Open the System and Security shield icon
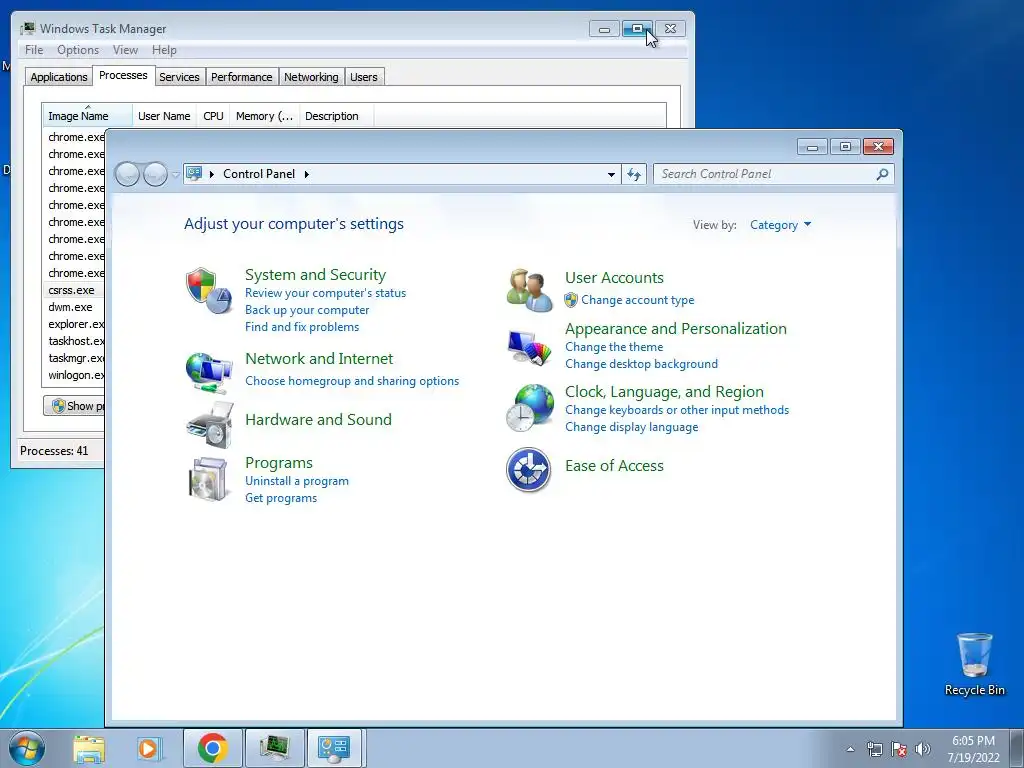Image resolution: width=1024 pixels, height=768 pixels. coord(209,291)
